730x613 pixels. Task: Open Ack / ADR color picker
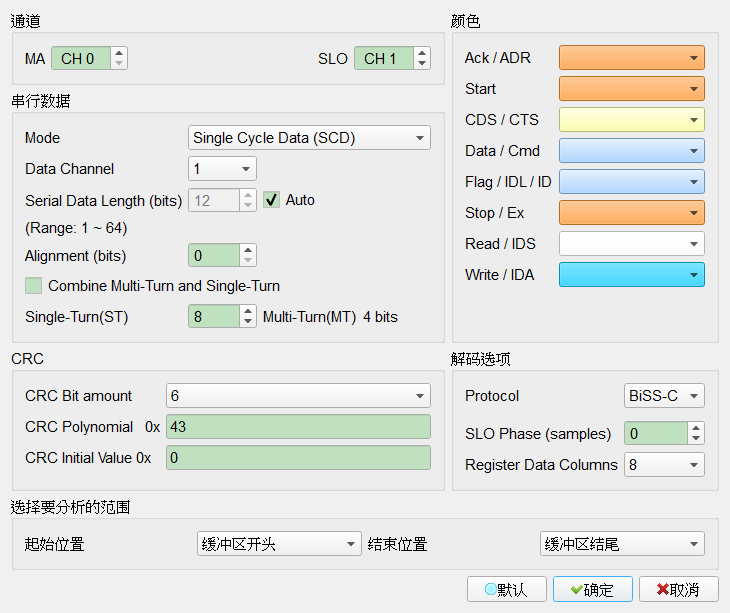pyautogui.click(x=631, y=58)
